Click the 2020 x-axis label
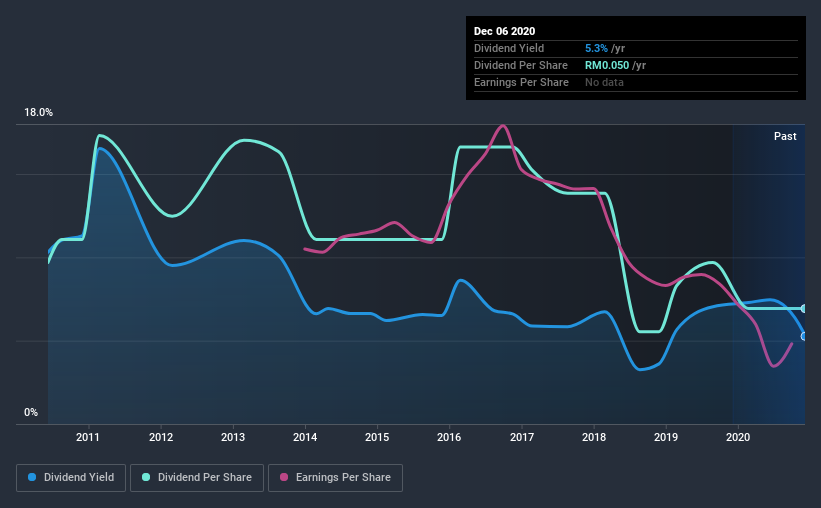The width and height of the screenshot is (821, 508). pos(738,437)
